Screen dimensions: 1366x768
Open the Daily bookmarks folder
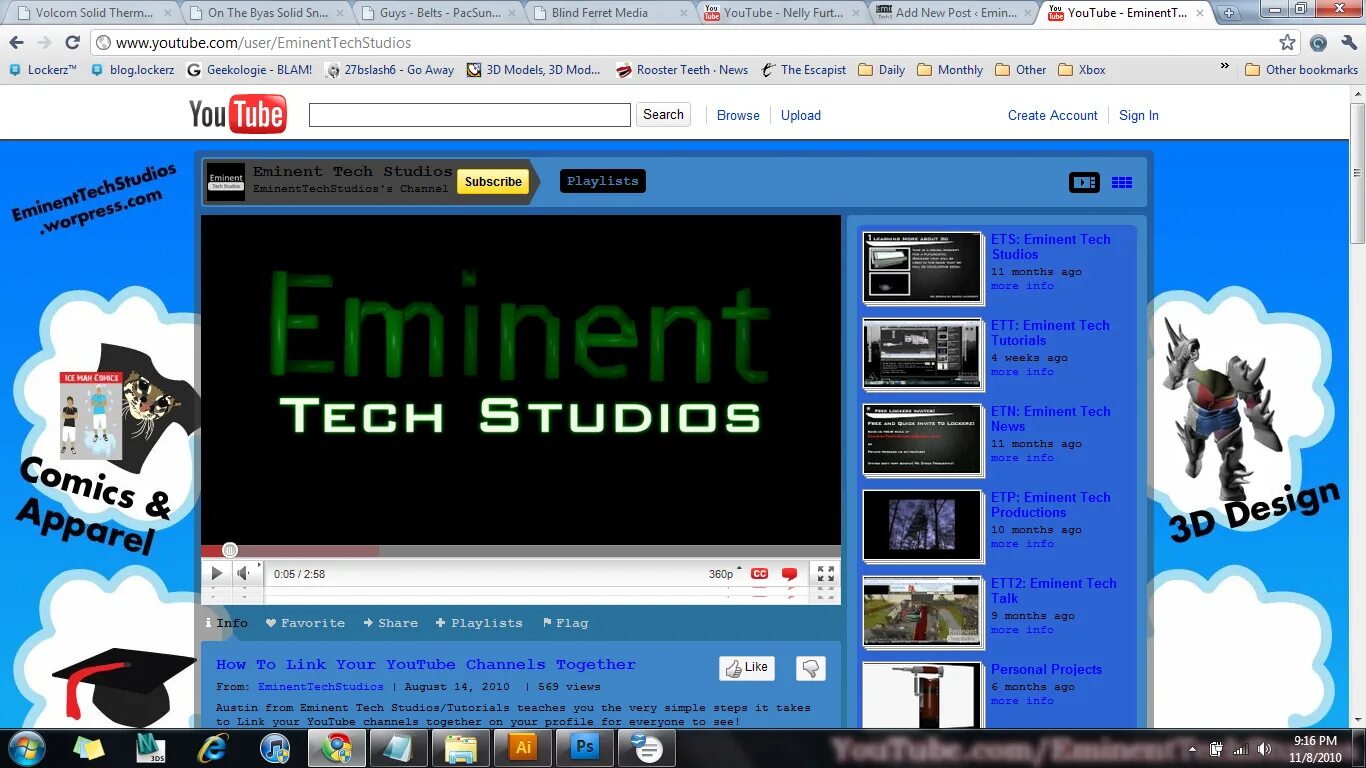[x=881, y=70]
